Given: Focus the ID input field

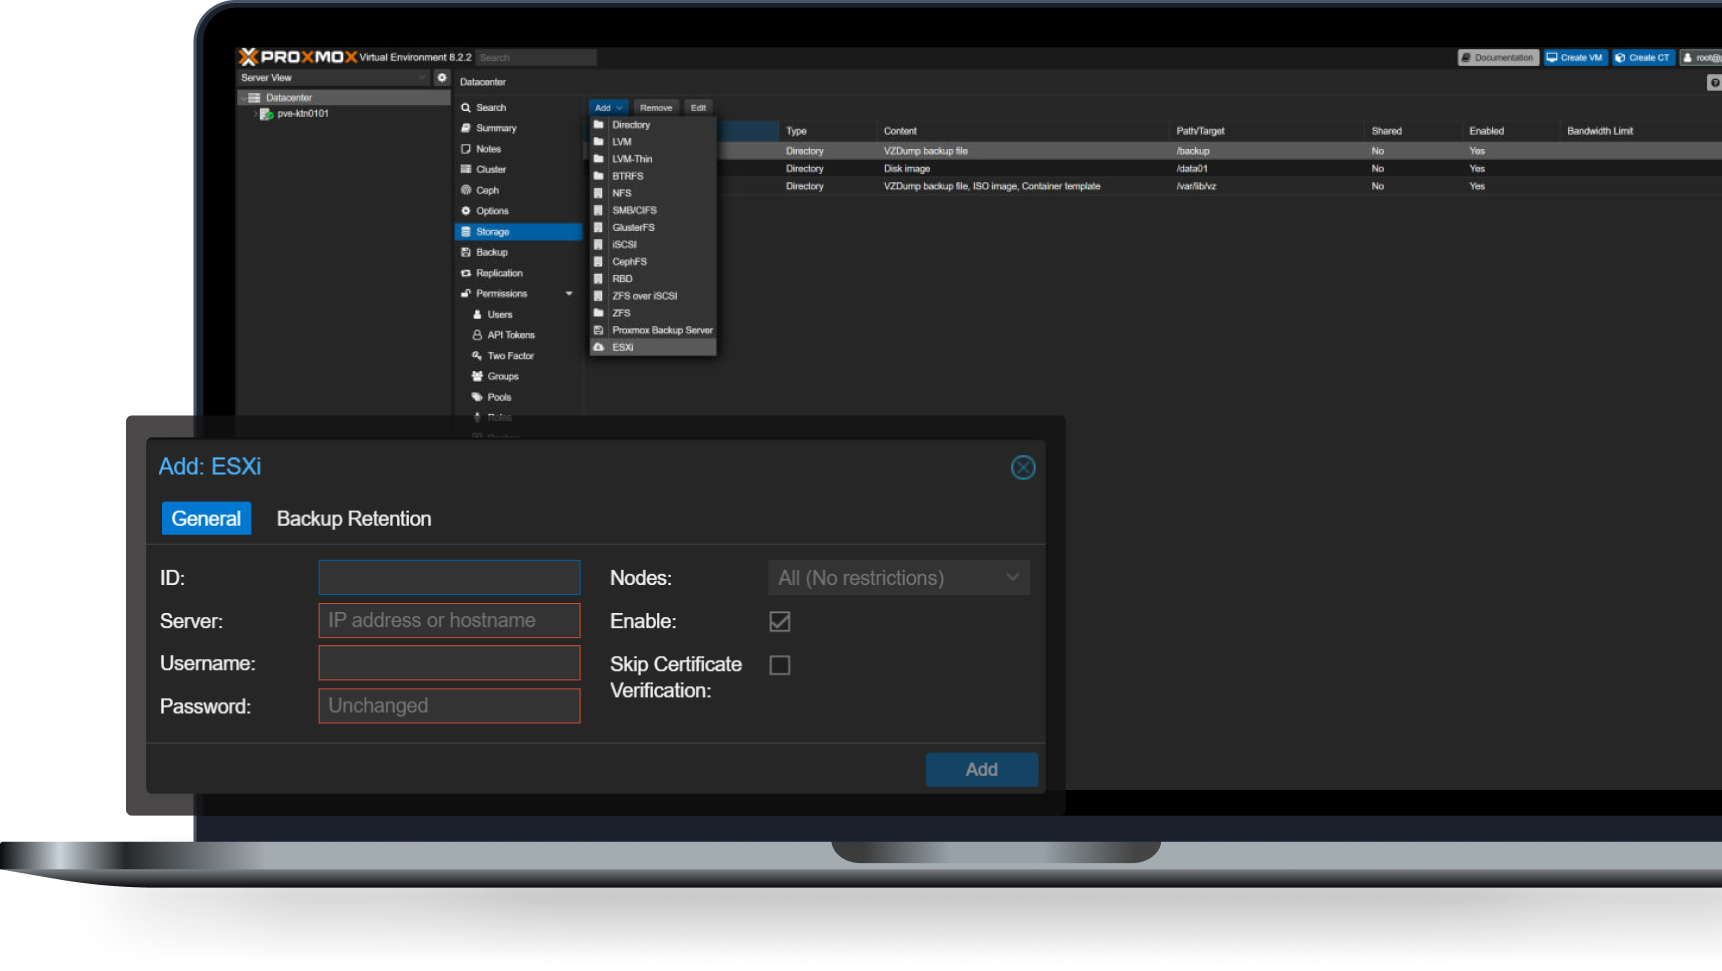Looking at the screenshot, I should (x=449, y=578).
